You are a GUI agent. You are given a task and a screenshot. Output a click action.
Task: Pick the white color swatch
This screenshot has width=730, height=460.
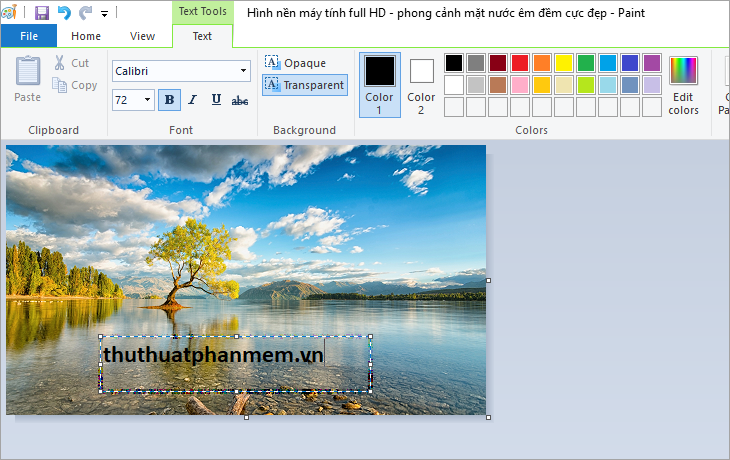pyautogui.click(x=453, y=85)
